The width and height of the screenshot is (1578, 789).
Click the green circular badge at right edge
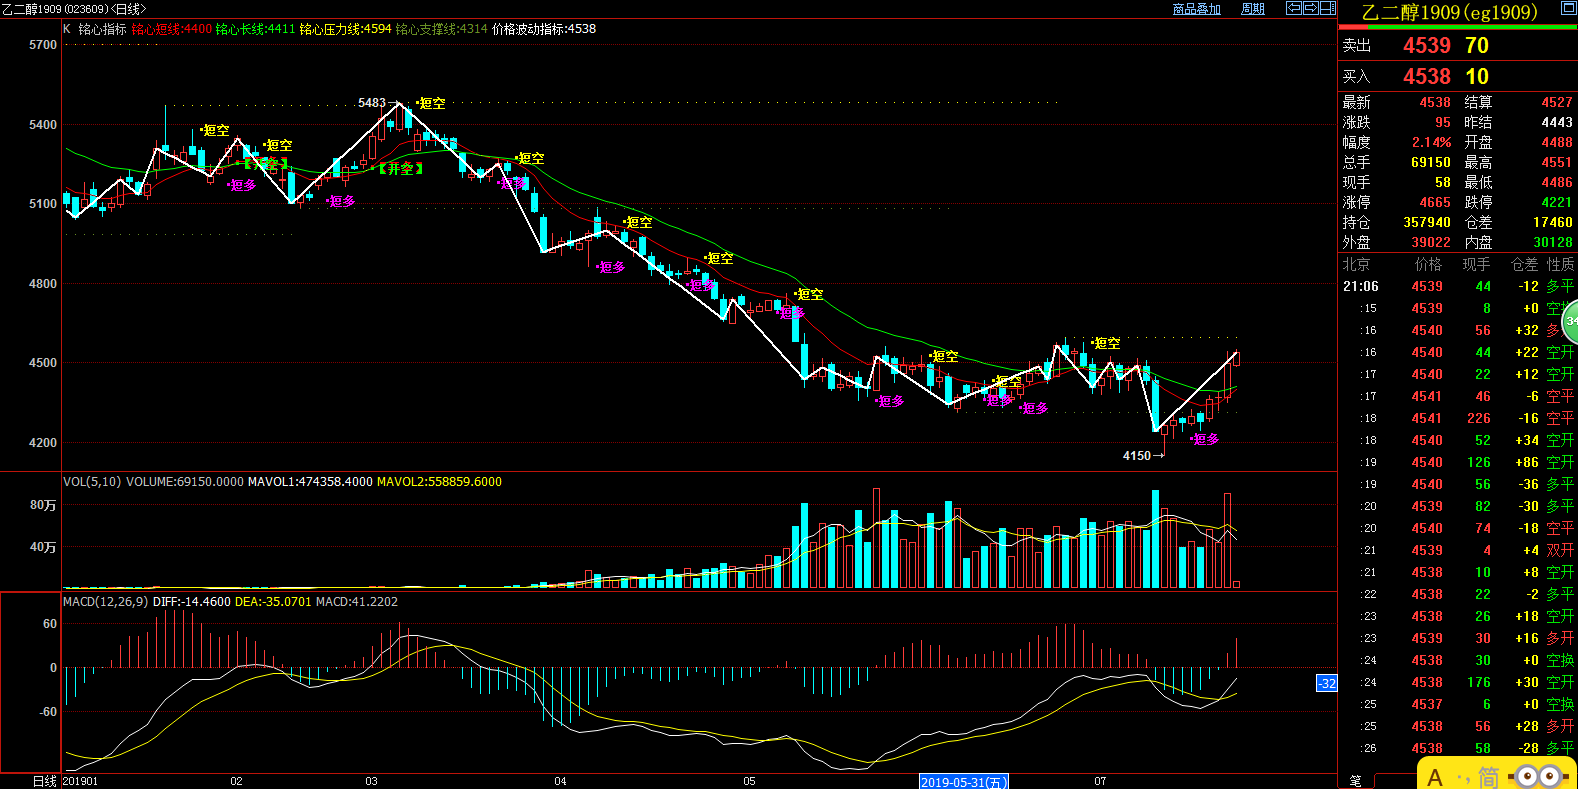[1570, 322]
